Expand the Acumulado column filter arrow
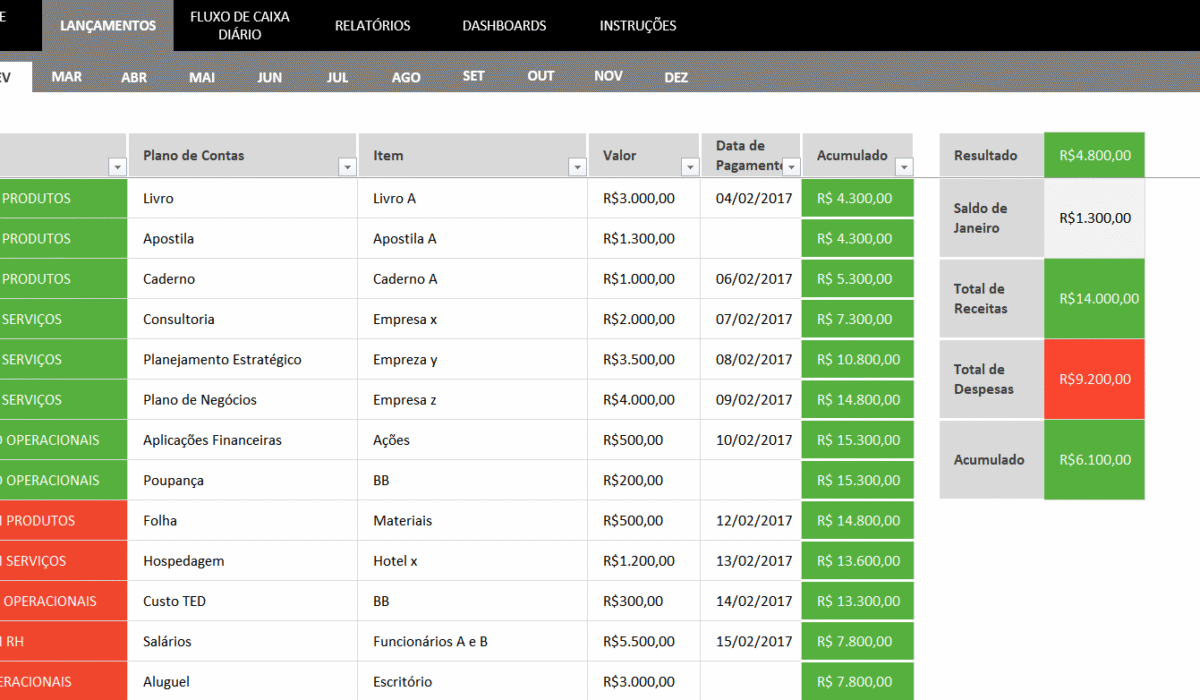This screenshot has height=700, width=1200. pos(904,167)
